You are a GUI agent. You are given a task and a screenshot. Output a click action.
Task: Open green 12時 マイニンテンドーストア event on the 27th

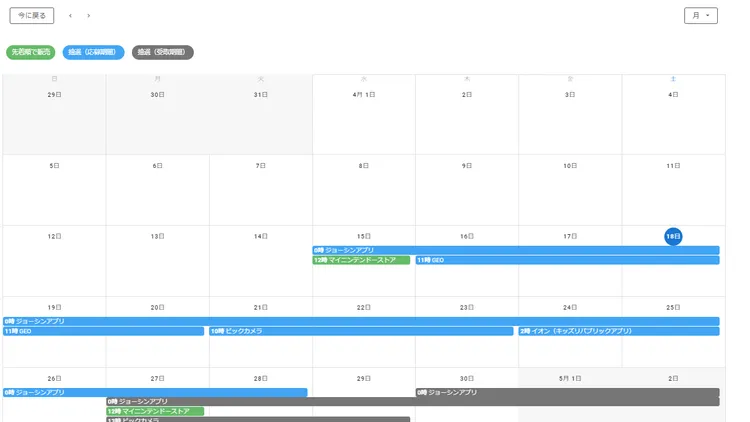coord(155,411)
